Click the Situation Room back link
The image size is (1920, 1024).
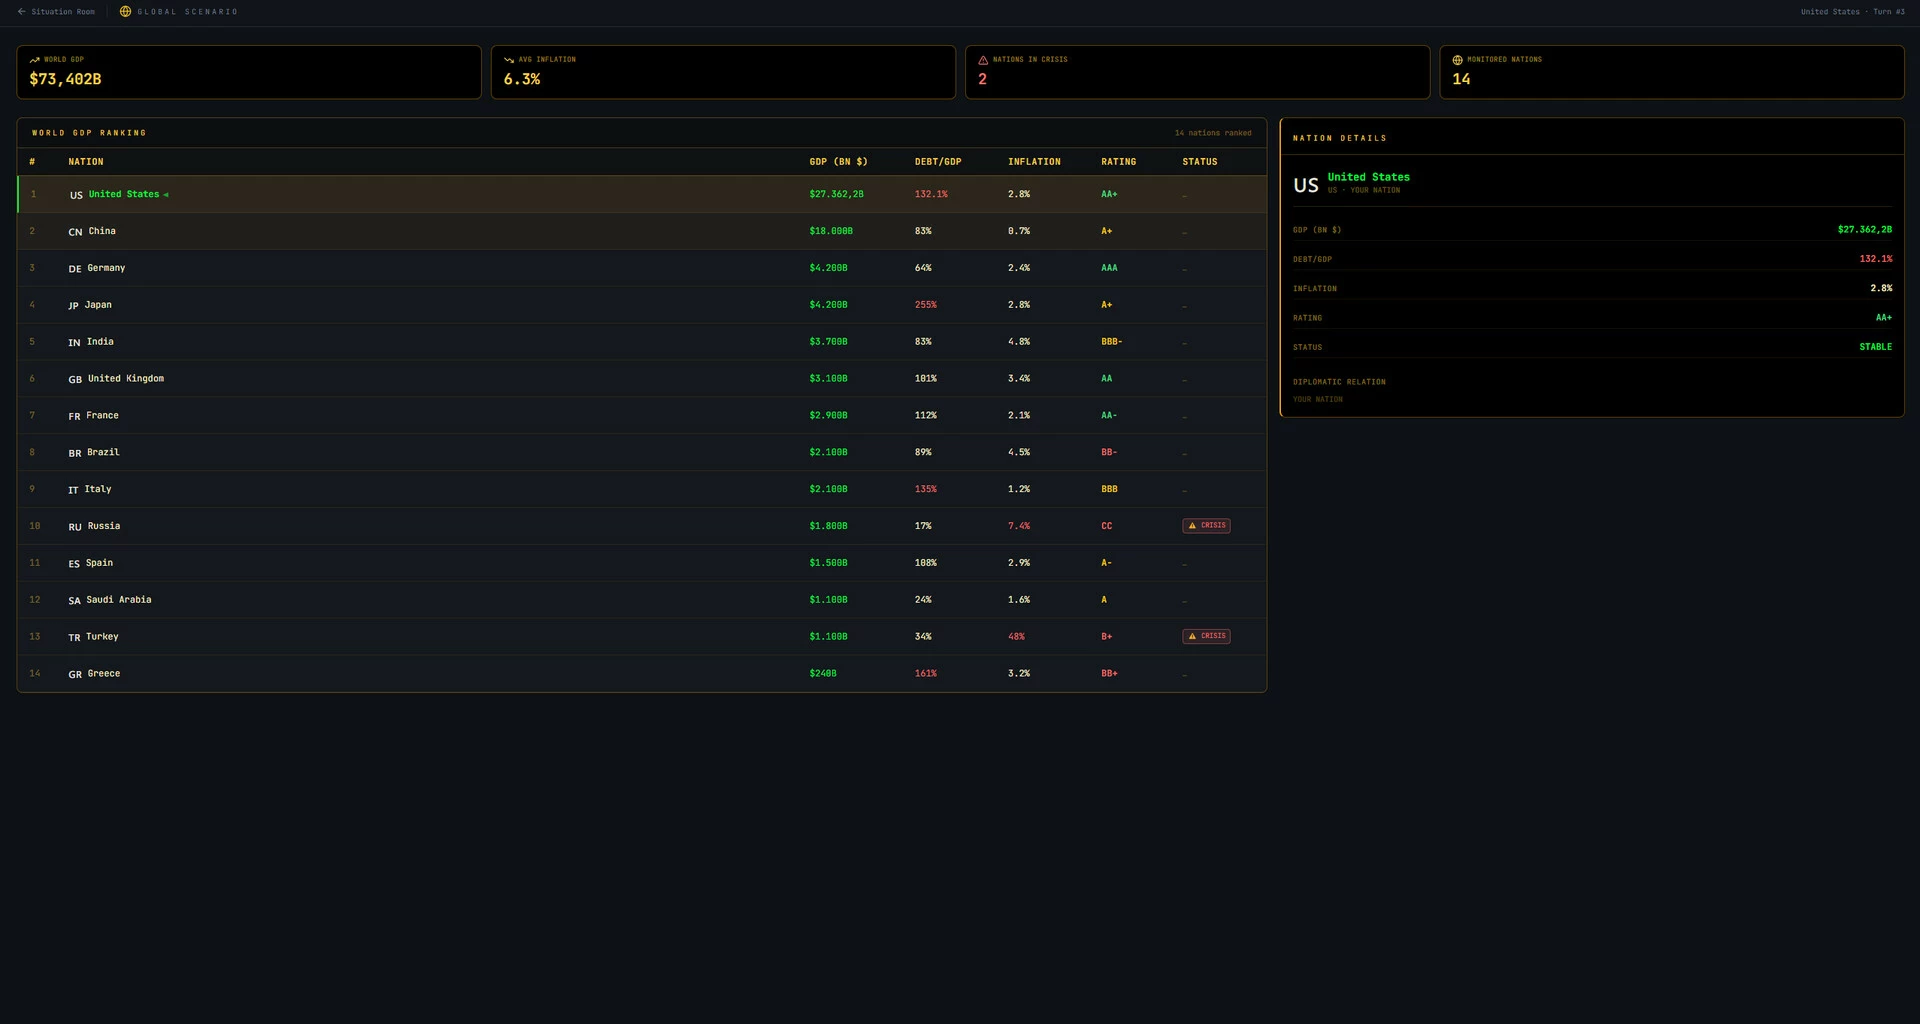56,12
